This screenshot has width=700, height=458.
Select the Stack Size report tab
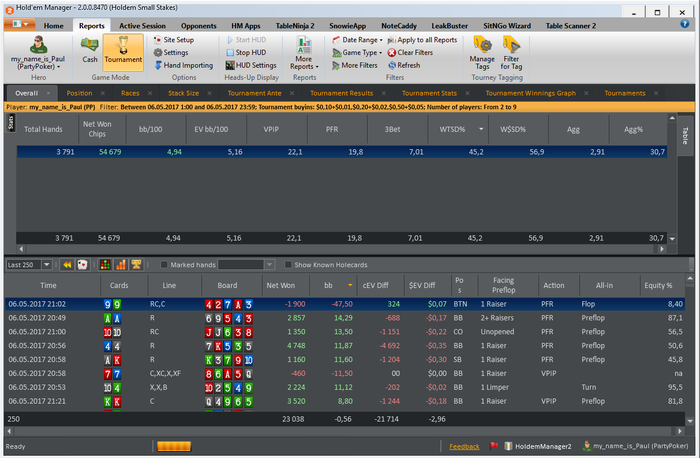click(x=183, y=93)
